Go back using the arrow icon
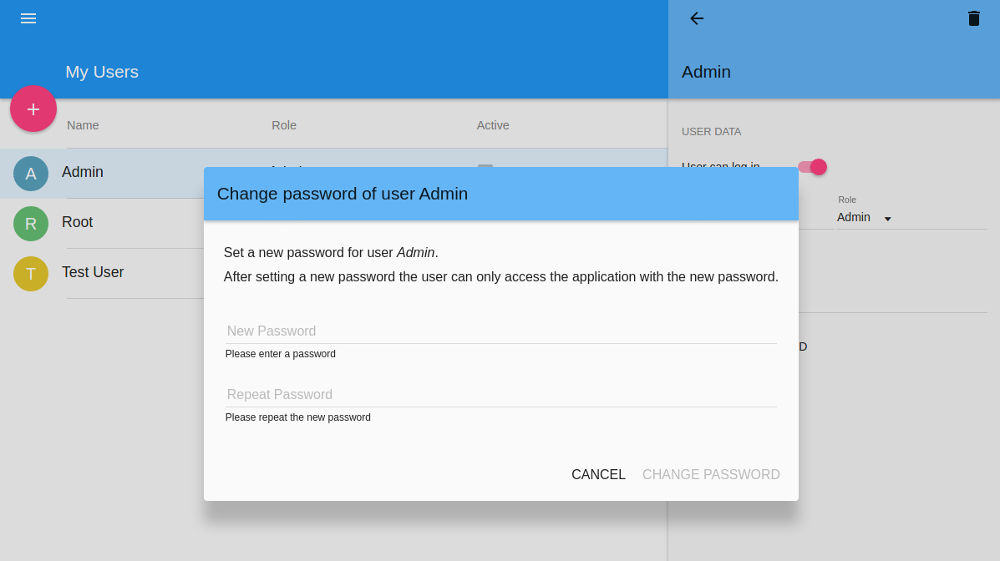 pyautogui.click(x=696, y=18)
